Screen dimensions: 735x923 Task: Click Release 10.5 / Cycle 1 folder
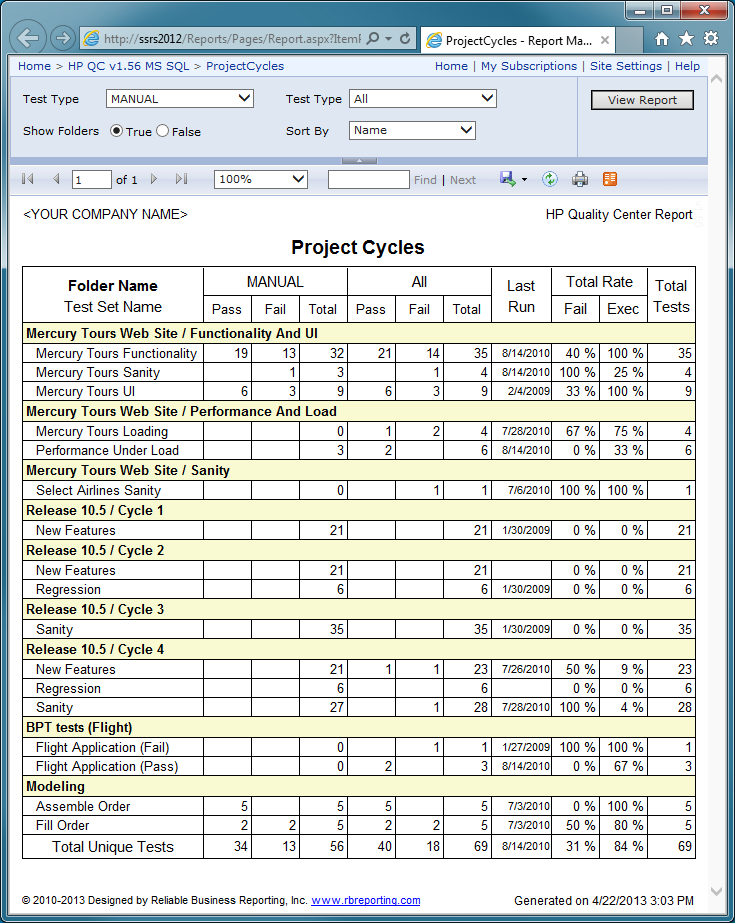(95, 510)
